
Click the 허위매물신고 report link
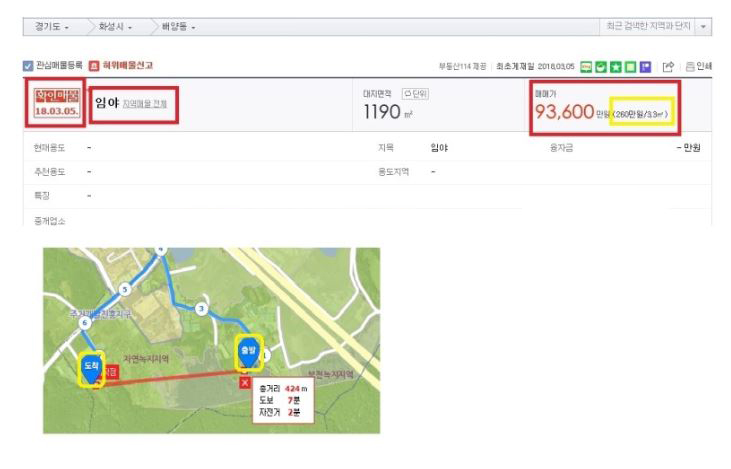click(x=127, y=66)
